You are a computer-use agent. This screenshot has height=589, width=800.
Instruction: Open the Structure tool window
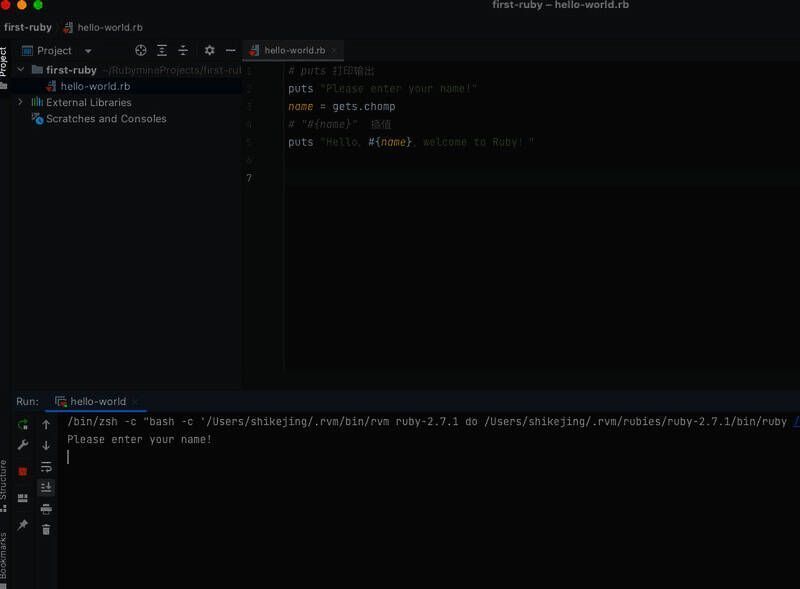4,484
